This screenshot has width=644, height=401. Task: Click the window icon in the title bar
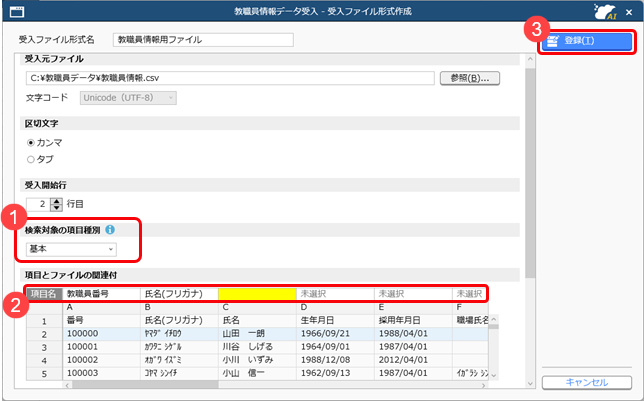click(x=17, y=12)
